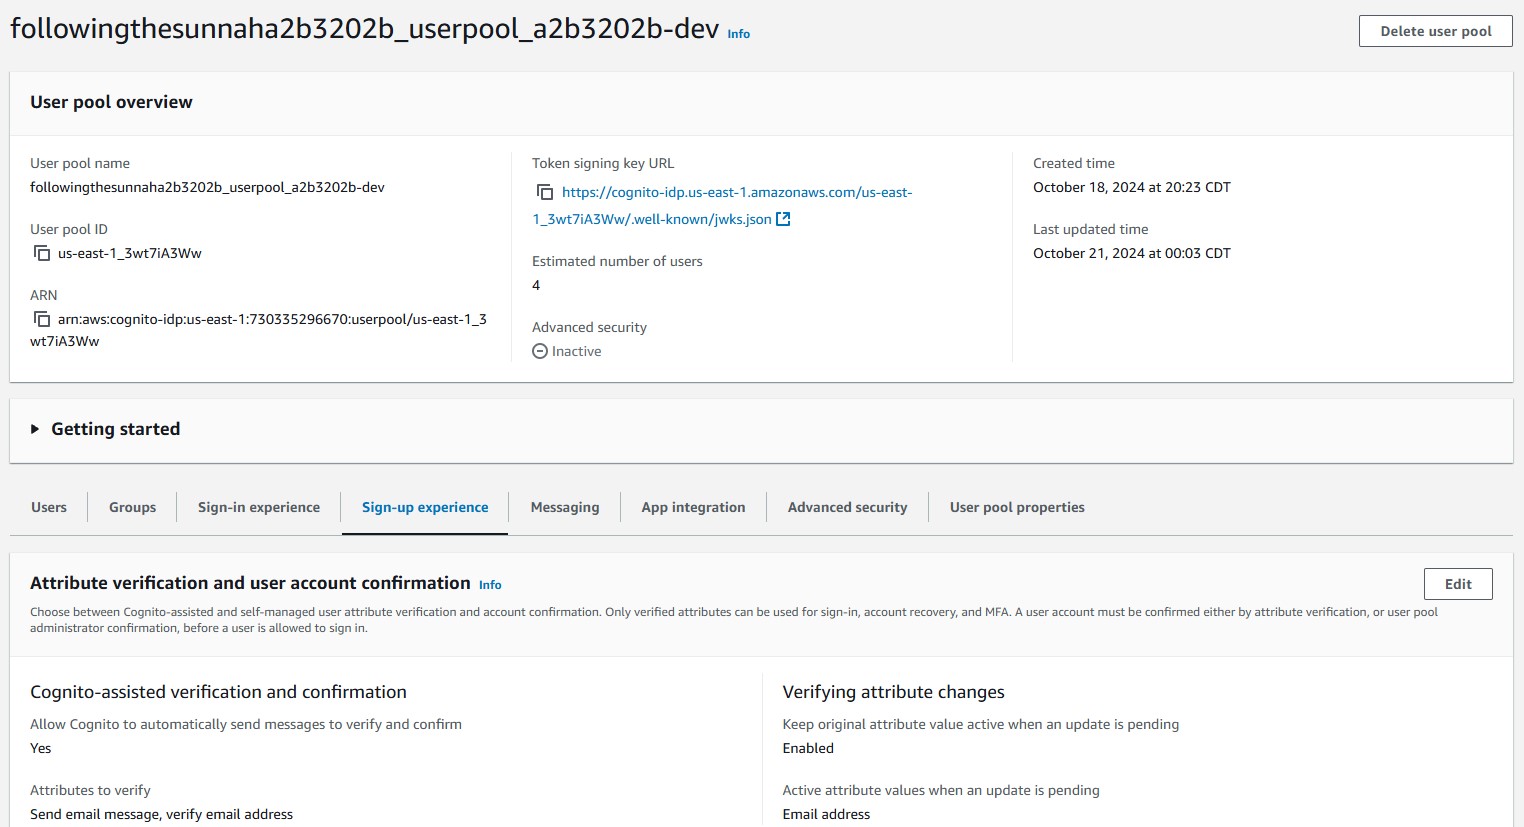Copy the token signing key URL
Screen dimensions: 1524x827
(545, 192)
